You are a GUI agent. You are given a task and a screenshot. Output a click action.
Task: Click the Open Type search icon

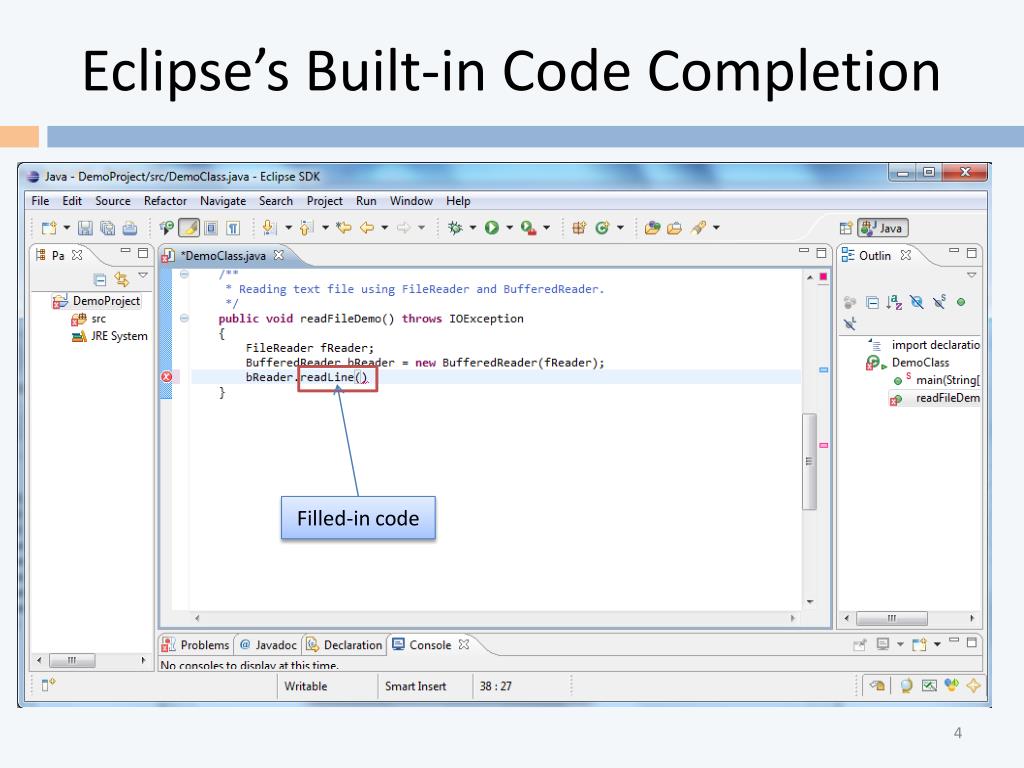(x=167, y=227)
